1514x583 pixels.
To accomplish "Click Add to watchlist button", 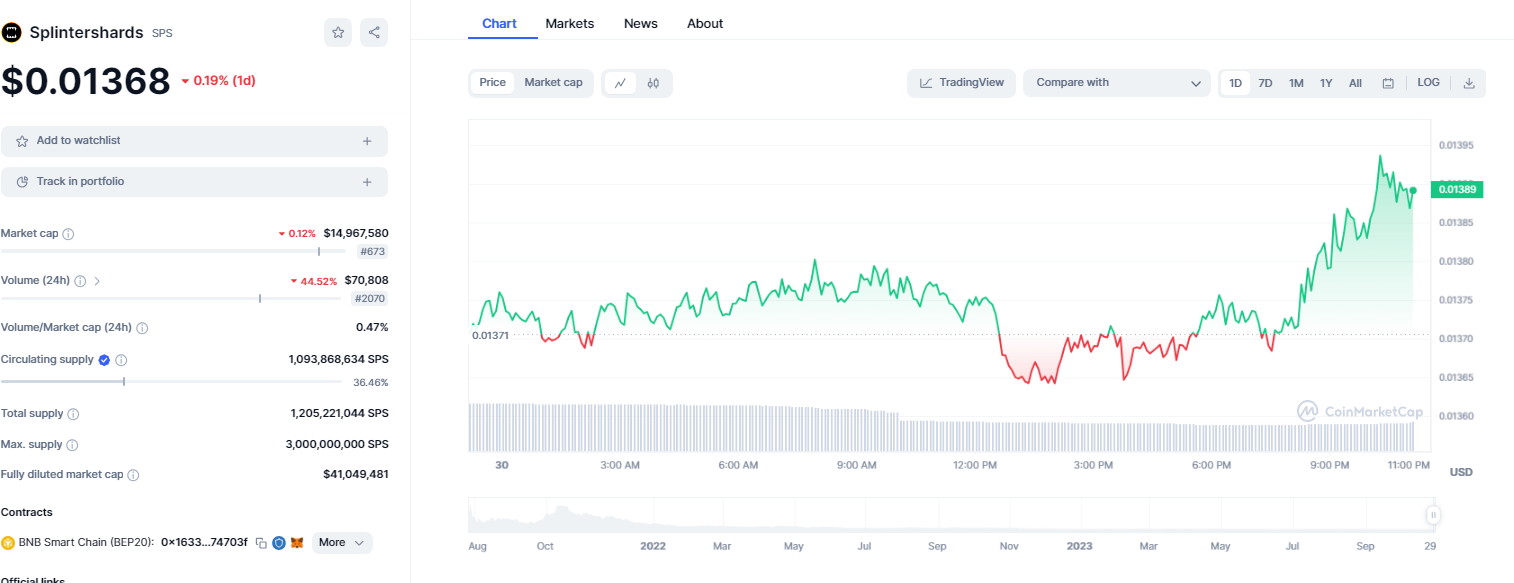I will pos(194,141).
